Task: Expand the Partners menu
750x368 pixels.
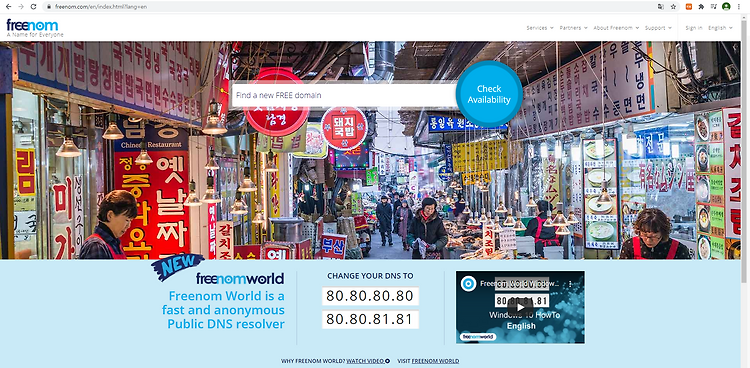Action: pos(574,28)
